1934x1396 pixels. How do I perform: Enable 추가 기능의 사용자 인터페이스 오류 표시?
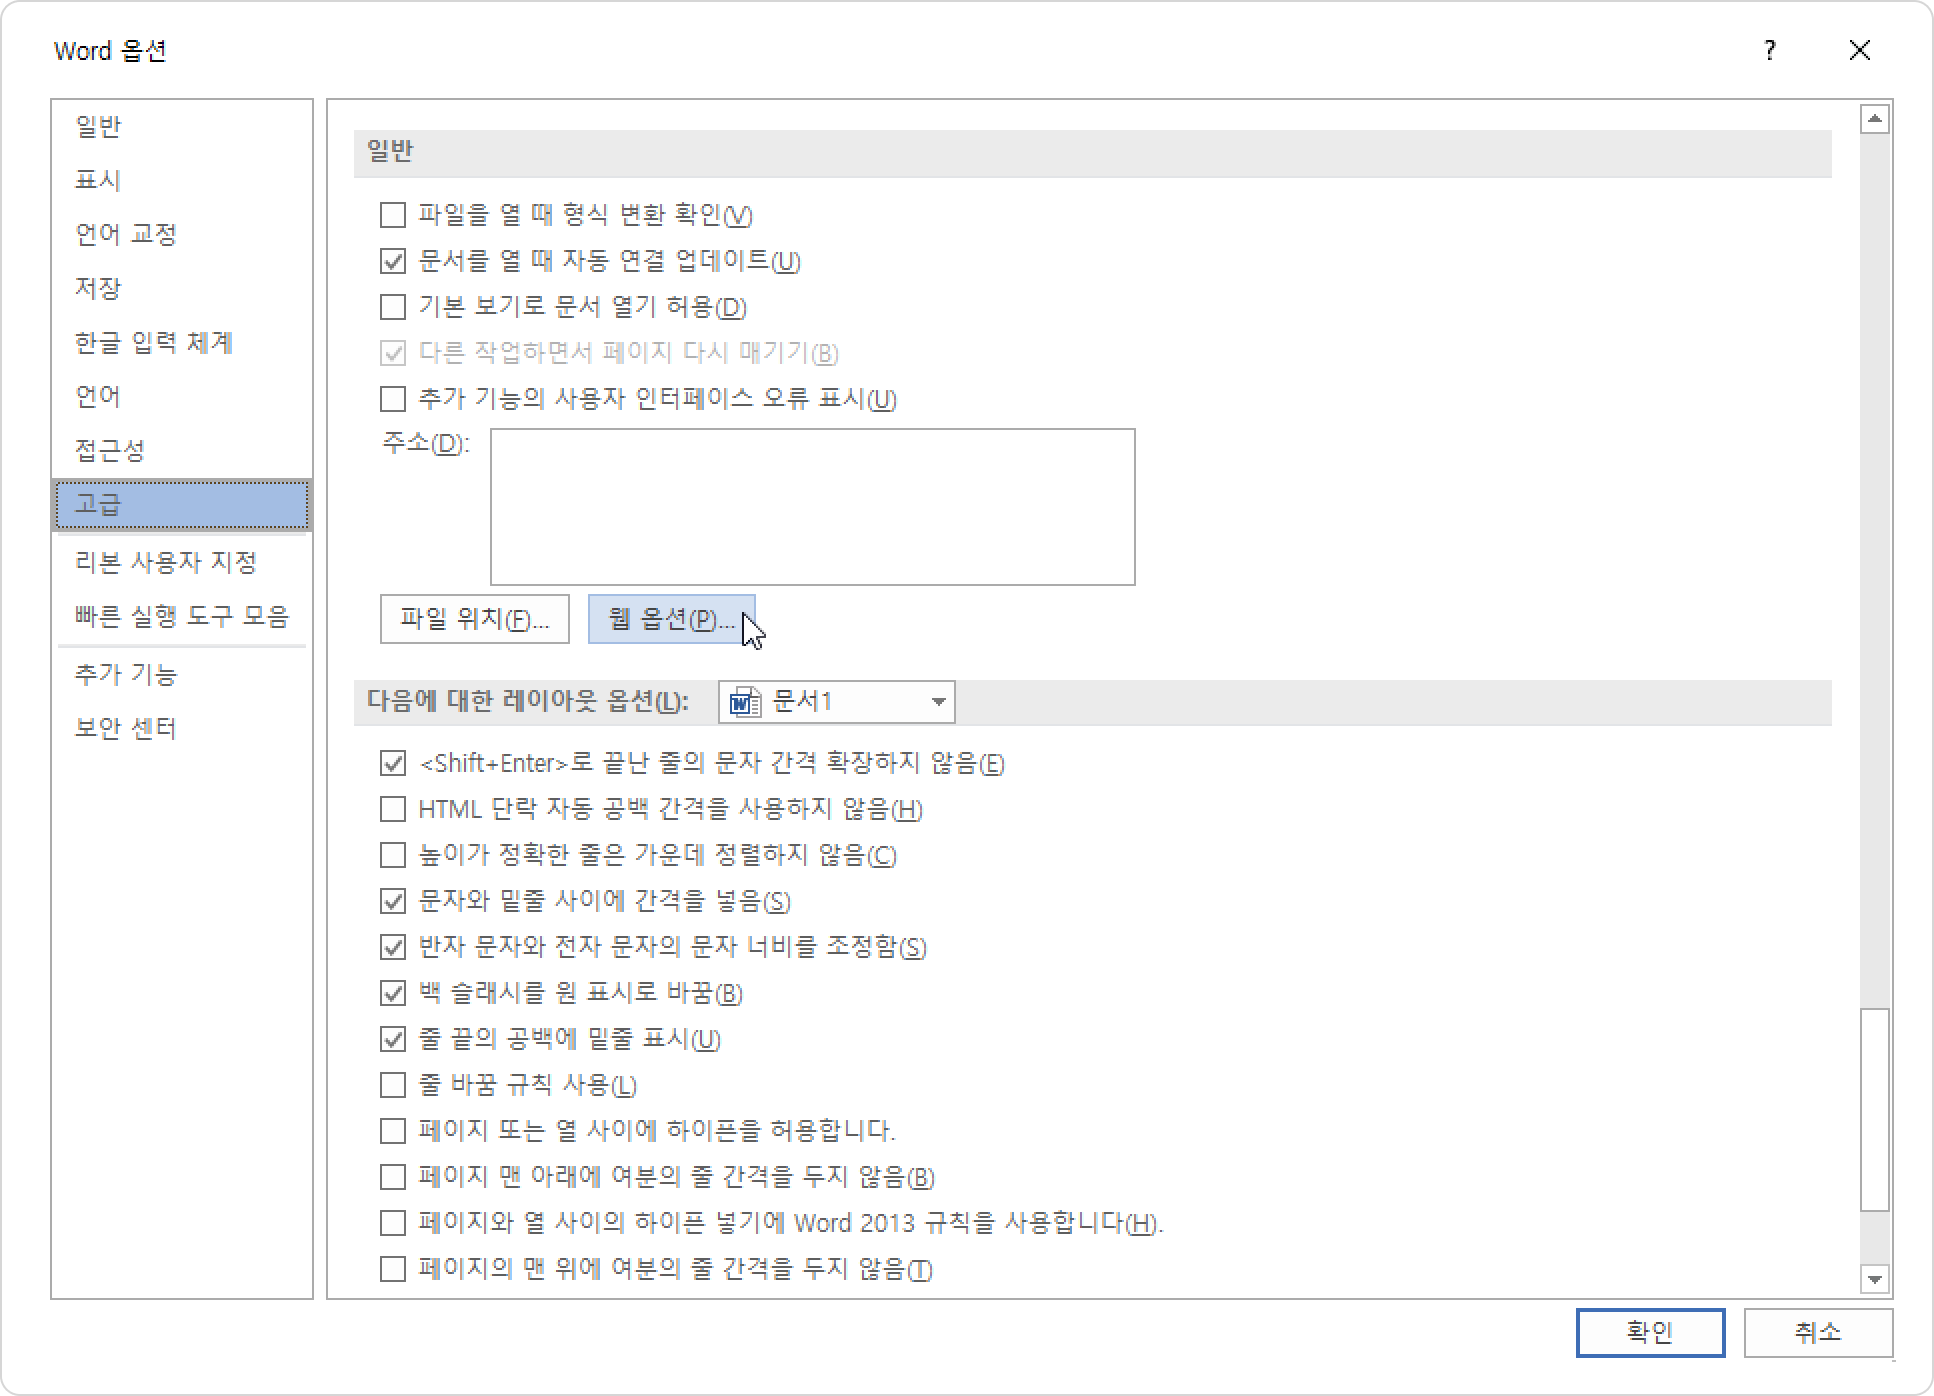tap(393, 399)
